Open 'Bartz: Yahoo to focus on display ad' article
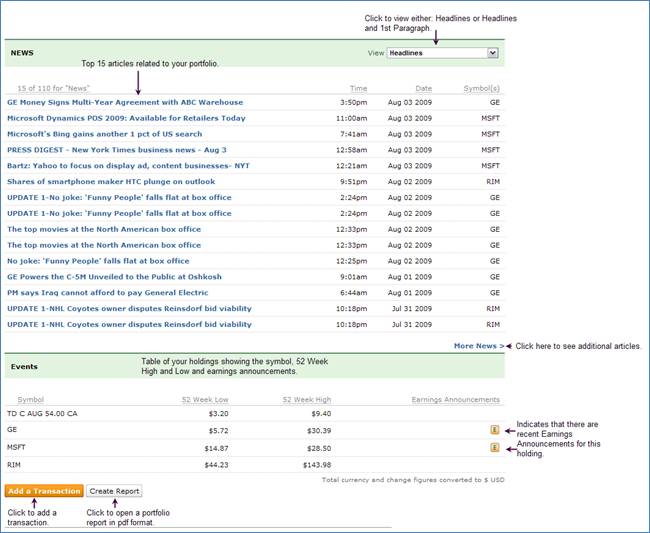This screenshot has height=533, width=650. [x=129, y=166]
